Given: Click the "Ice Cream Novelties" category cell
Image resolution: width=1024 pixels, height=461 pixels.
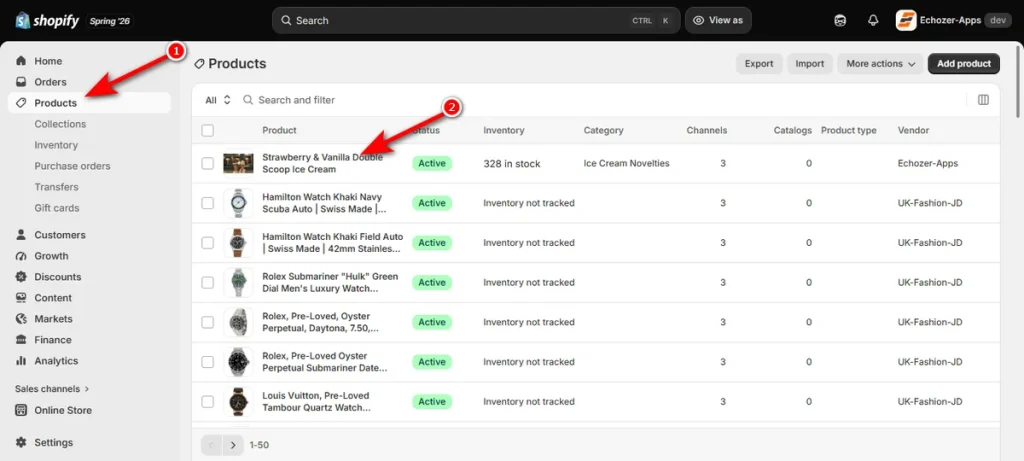Looking at the screenshot, I should (626, 163).
